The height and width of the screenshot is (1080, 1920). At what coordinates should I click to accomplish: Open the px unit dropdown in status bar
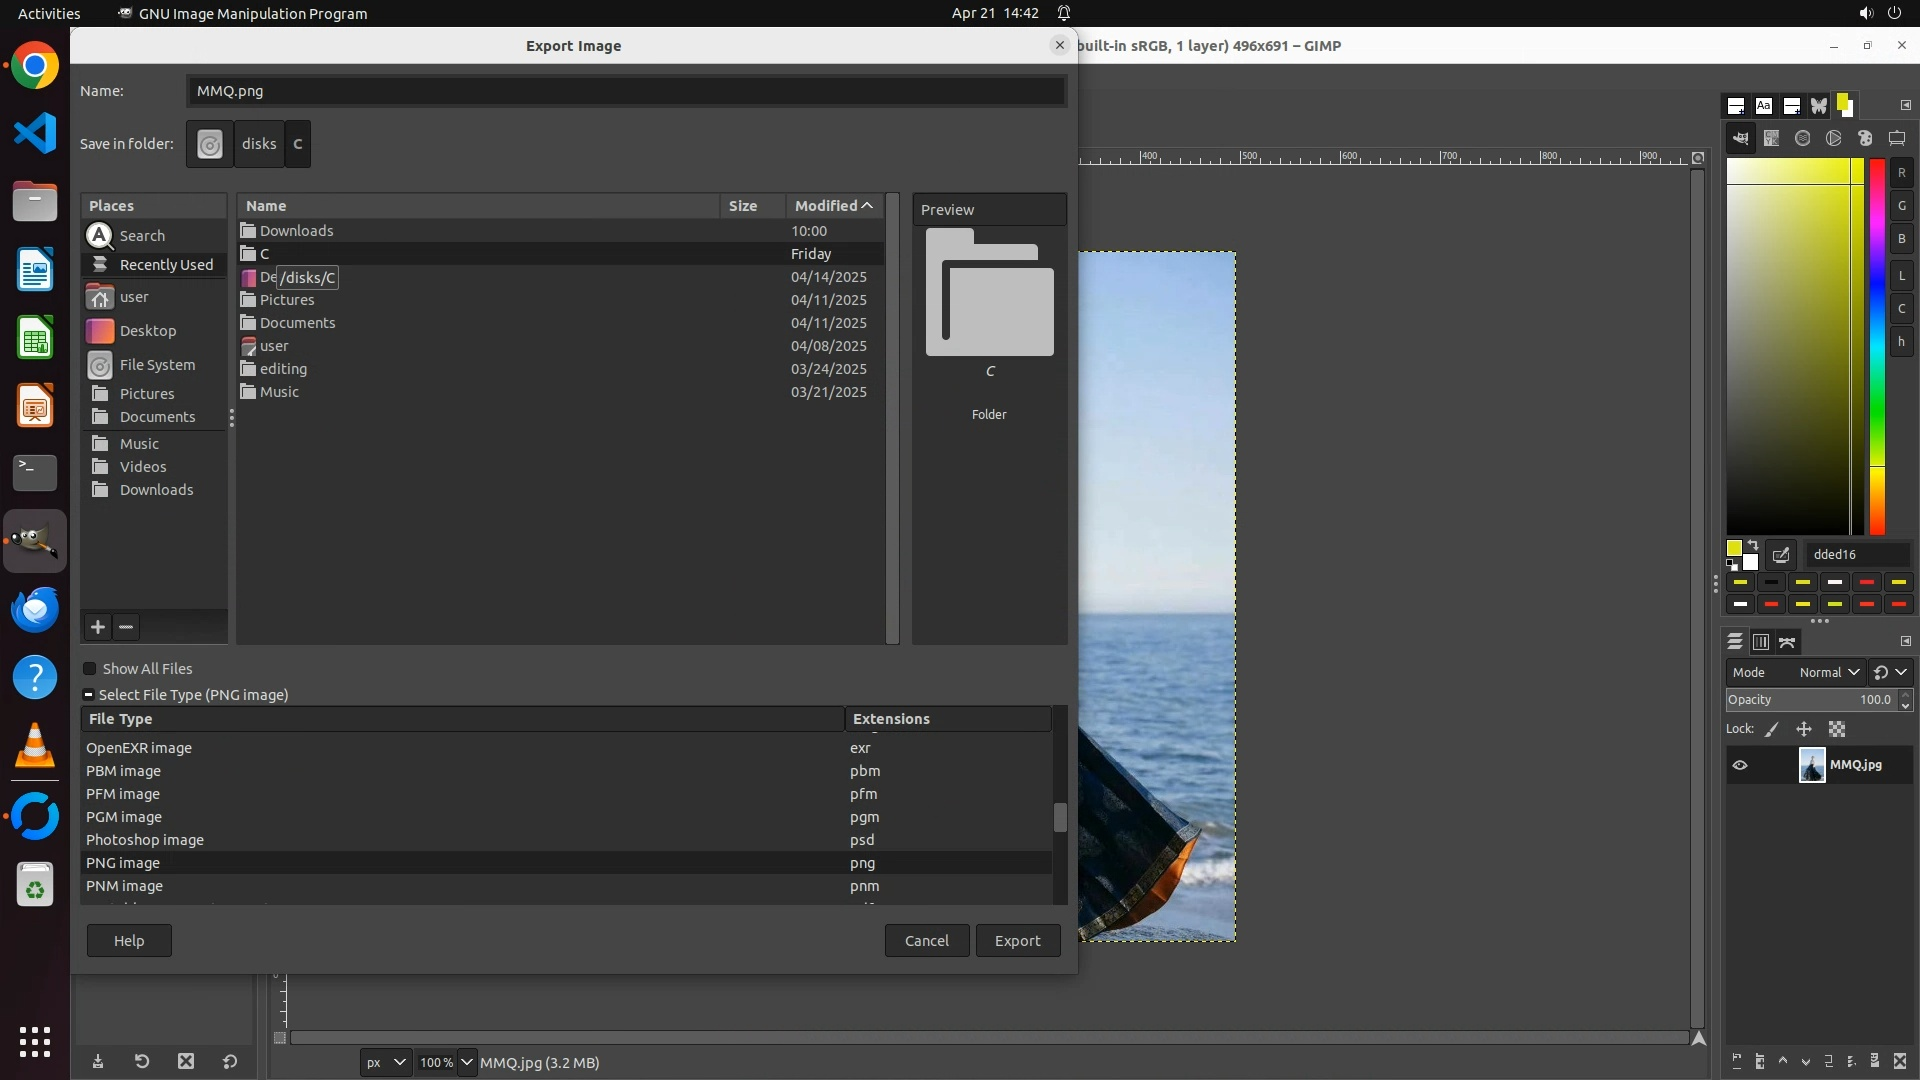pos(385,1062)
